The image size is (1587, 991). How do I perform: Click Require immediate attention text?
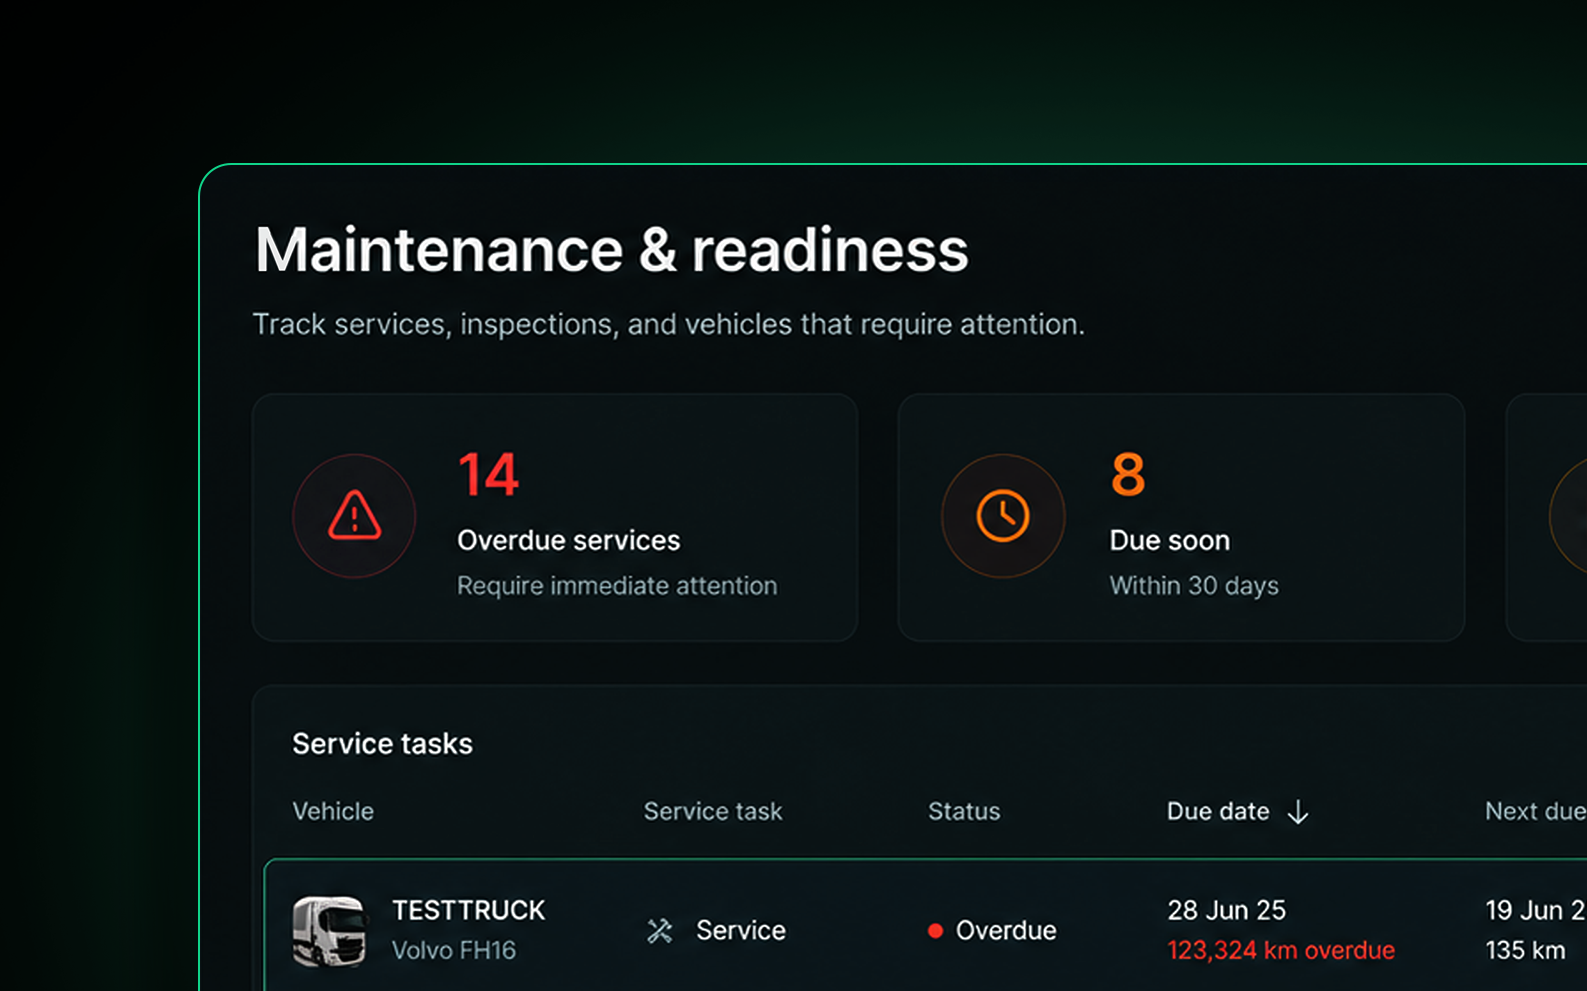(617, 586)
